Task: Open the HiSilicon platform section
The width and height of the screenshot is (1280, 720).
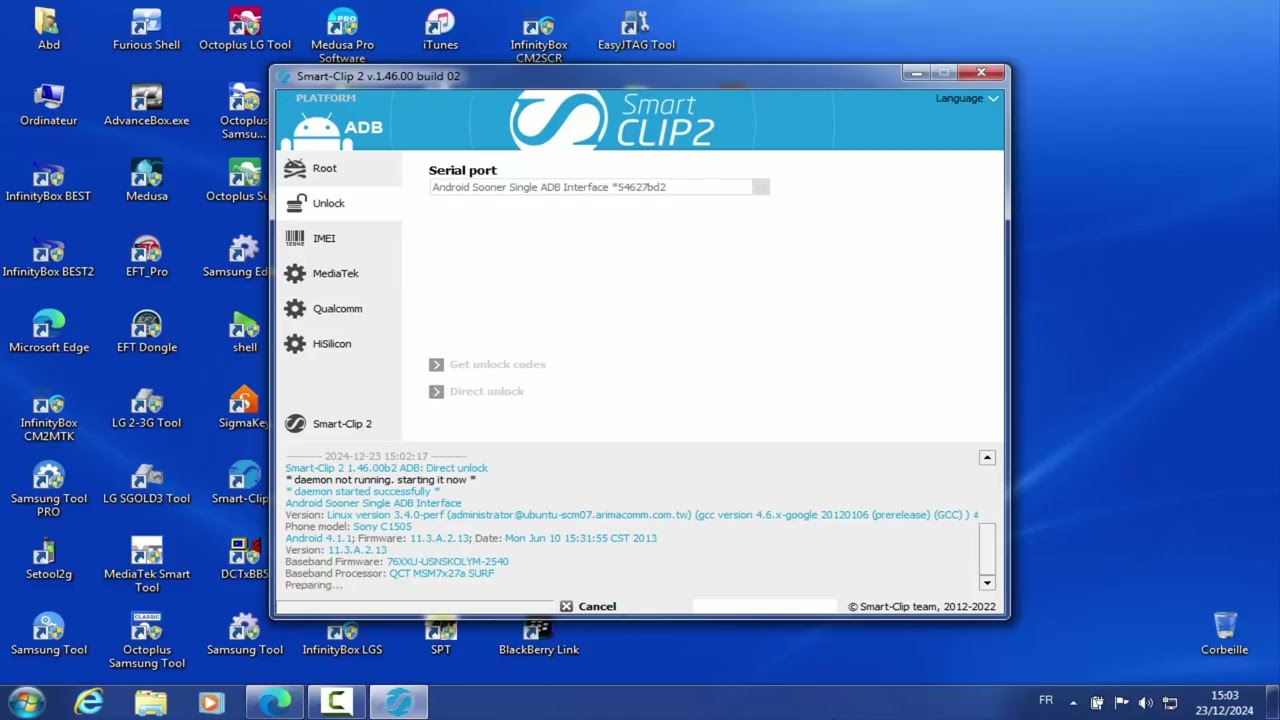Action: tap(339, 343)
